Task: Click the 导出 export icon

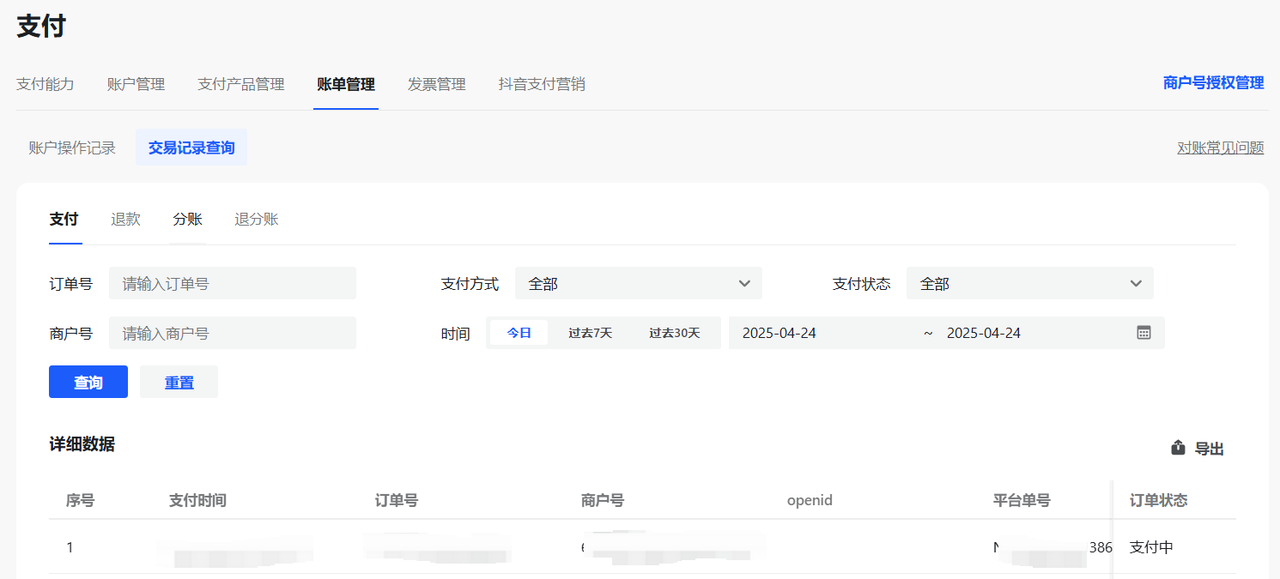Action: pos(1178,448)
